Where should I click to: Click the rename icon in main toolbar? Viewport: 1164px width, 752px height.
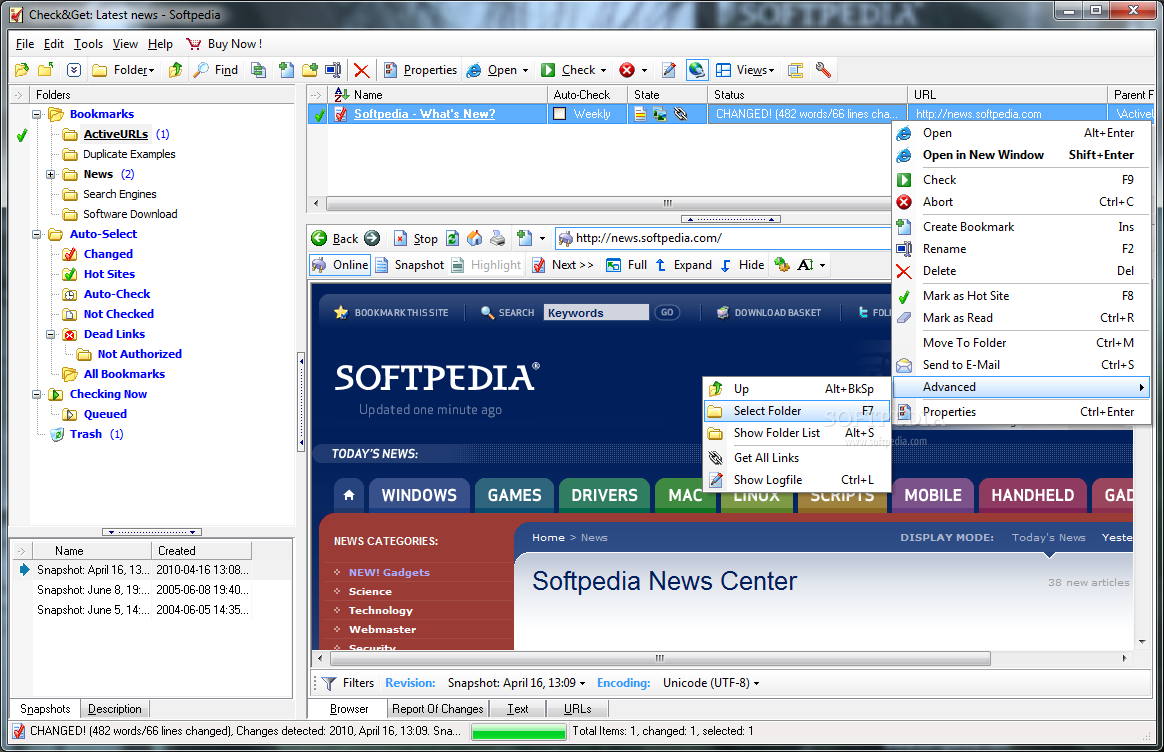point(333,70)
